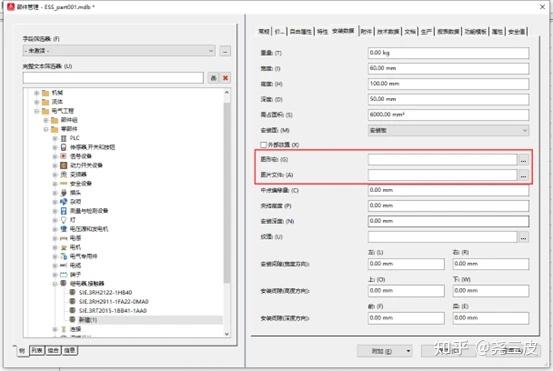Switch to the 列表 (List) bottom tab
Image resolution: width=553 pixels, height=371 pixels.
37,350
